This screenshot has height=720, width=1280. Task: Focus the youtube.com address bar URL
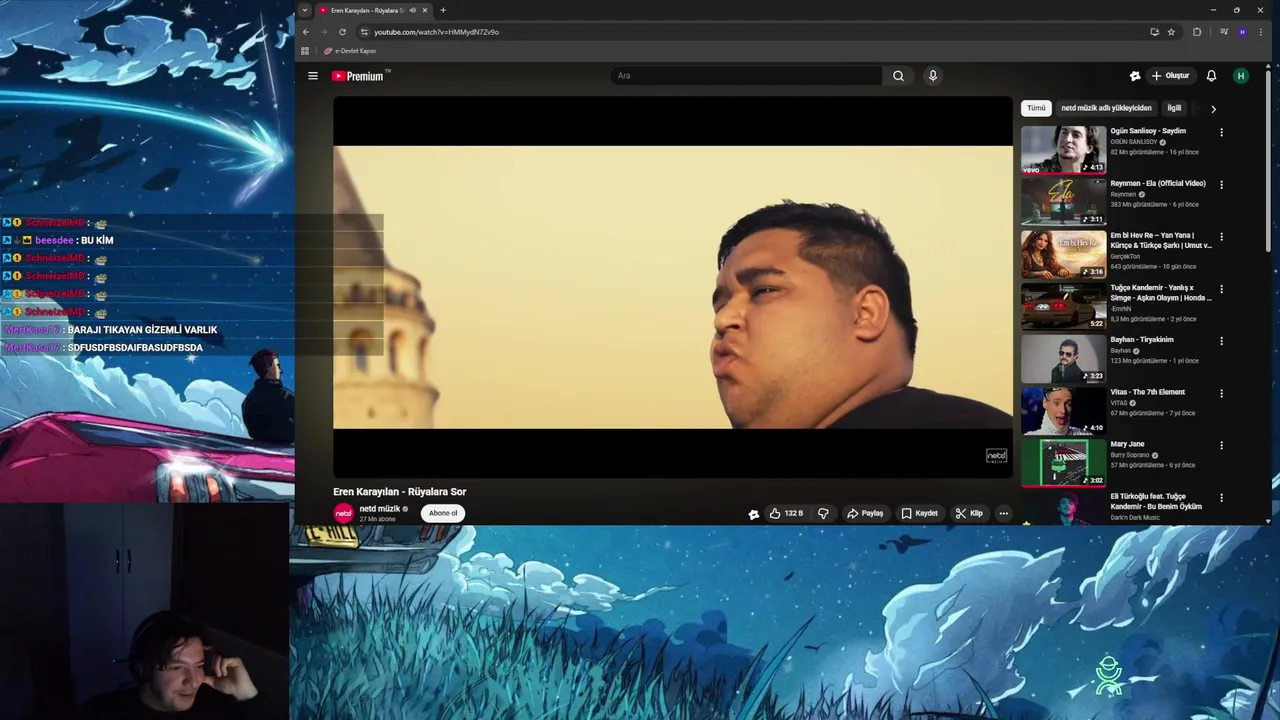coord(436,32)
